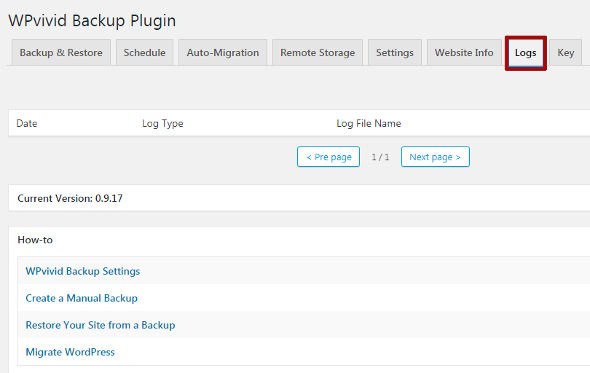This screenshot has width=590, height=373.
Task: Open the Auto-Migration tab
Action: [x=223, y=53]
